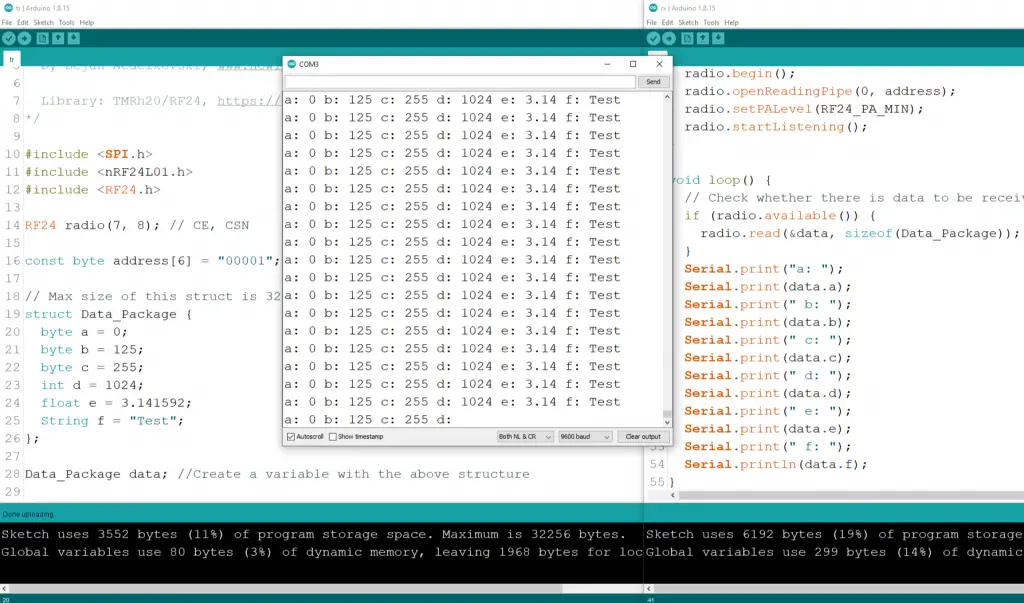Disable the Autoscroll checkbox

291,437
